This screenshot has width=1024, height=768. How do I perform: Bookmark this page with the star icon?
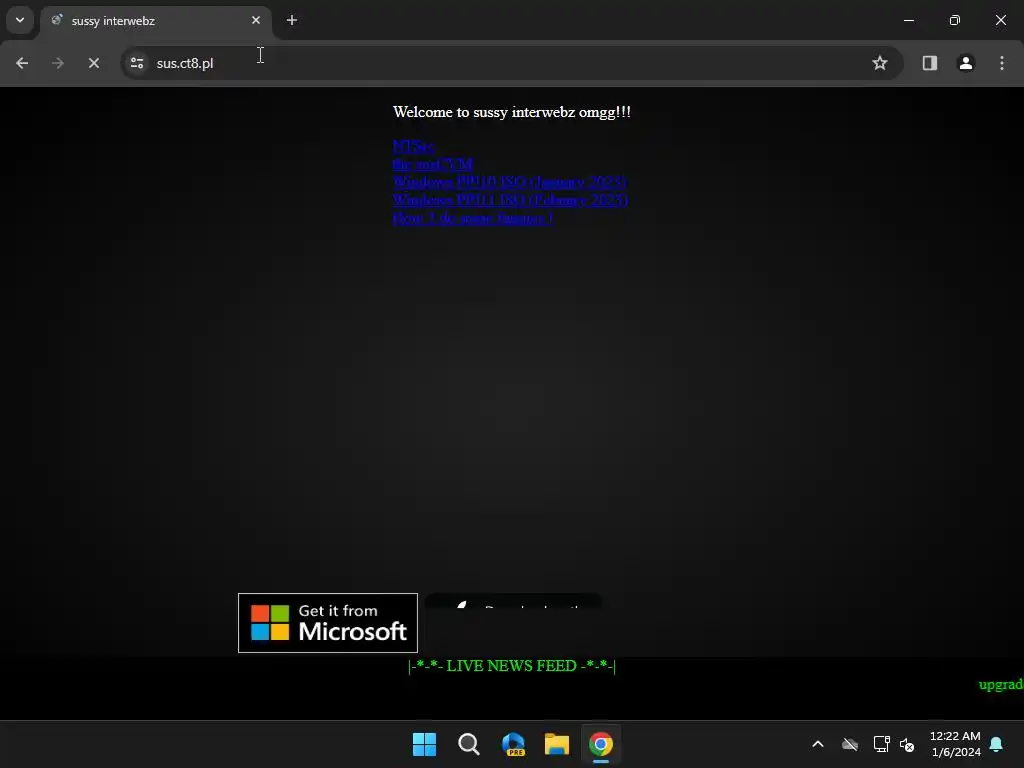click(880, 63)
